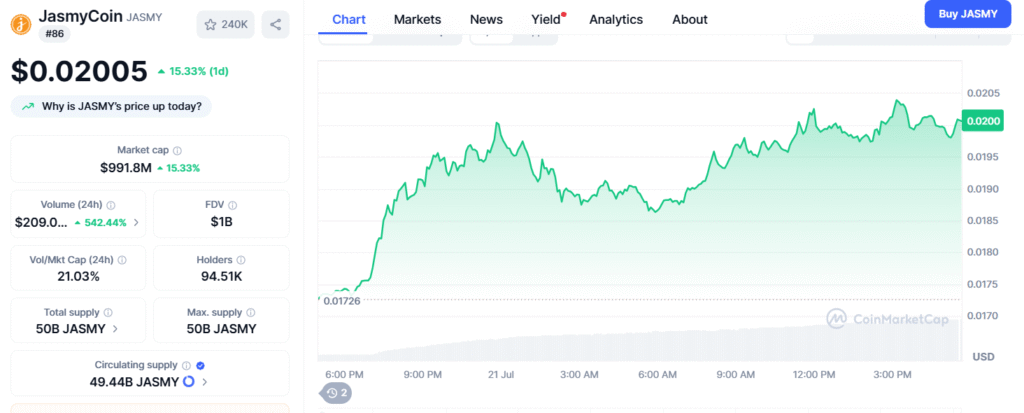
Task: Click the Total supply info icon
Action: [x=108, y=312]
